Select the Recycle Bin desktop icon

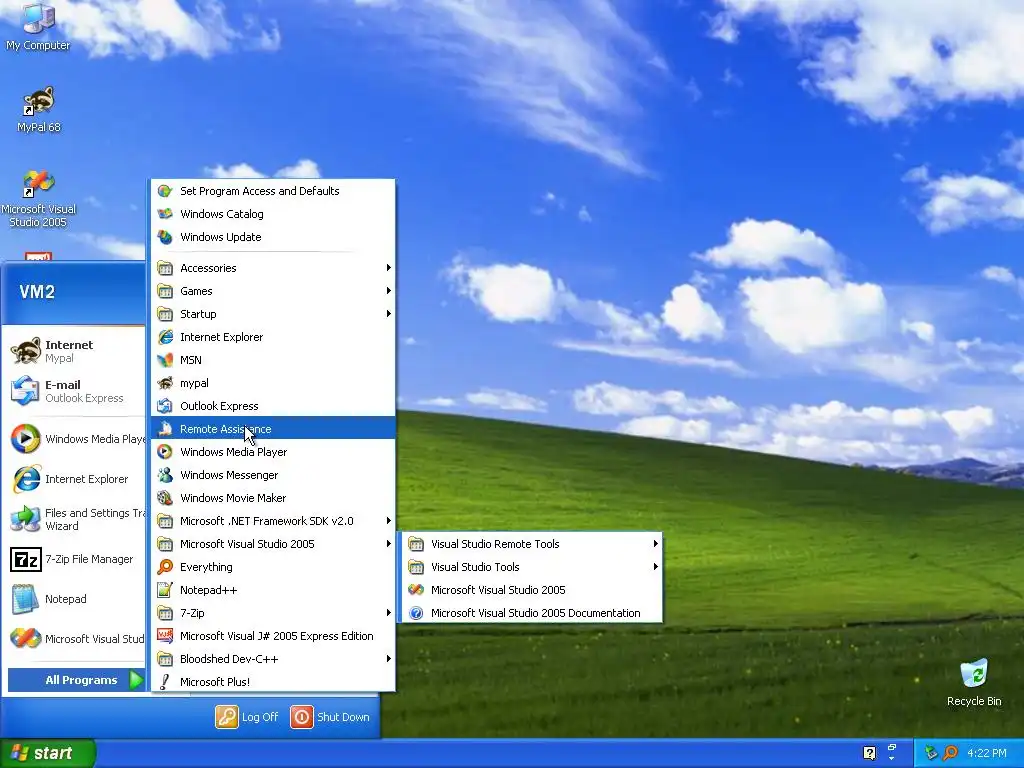(974, 682)
